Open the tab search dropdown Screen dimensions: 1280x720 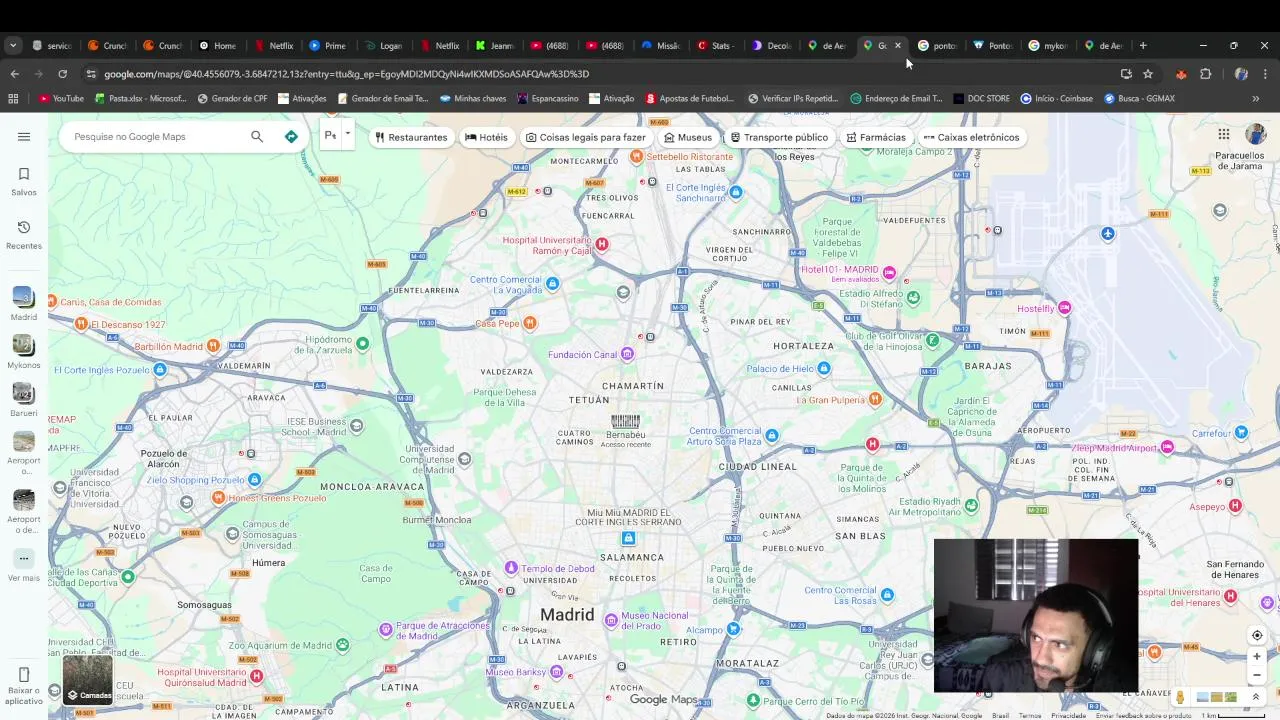[x=13, y=45]
